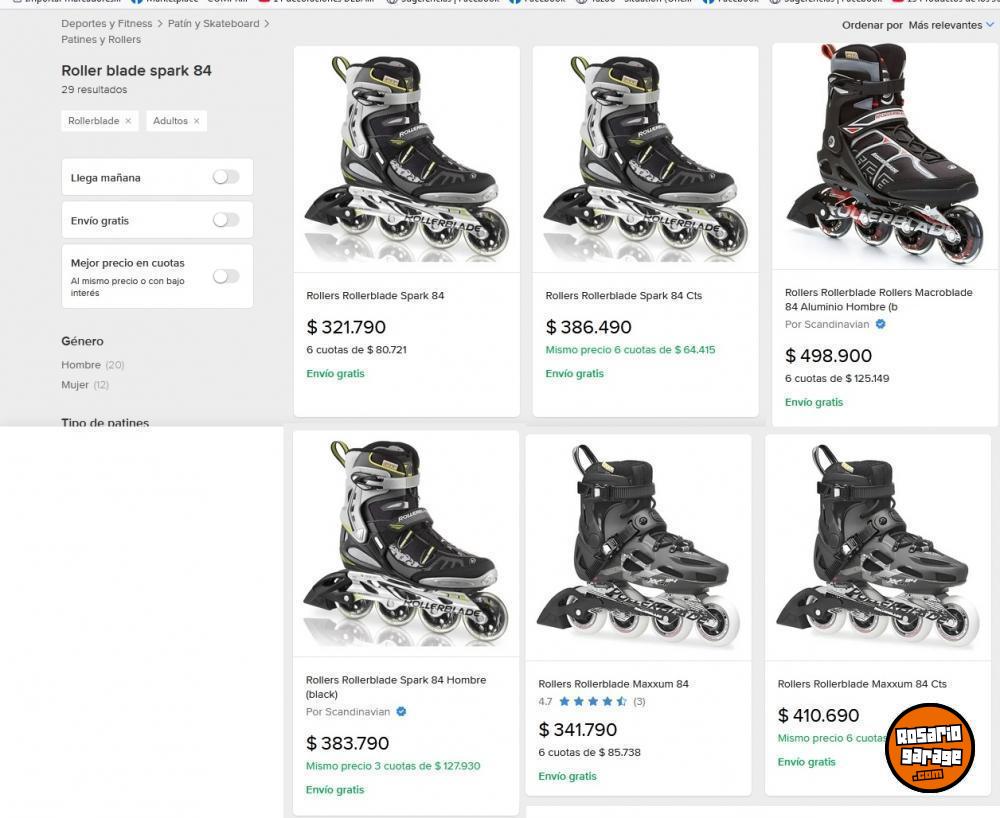Open Rollers Rollerblade Spark 84 Hombre (black) title
Image resolution: width=1000 pixels, height=818 pixels.
(x=396, y=686)
